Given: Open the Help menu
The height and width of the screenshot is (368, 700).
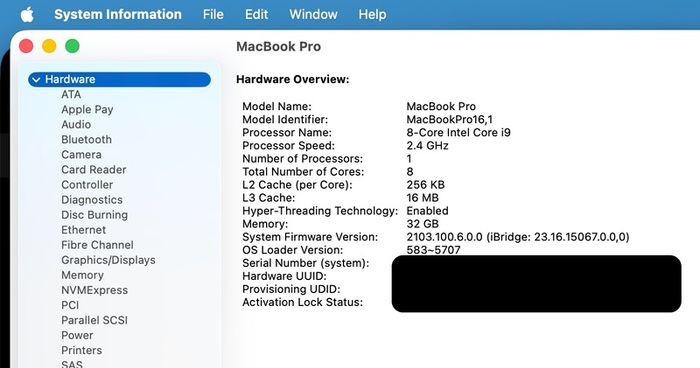Looking at the screenshot, I should (x=372, y=14).
